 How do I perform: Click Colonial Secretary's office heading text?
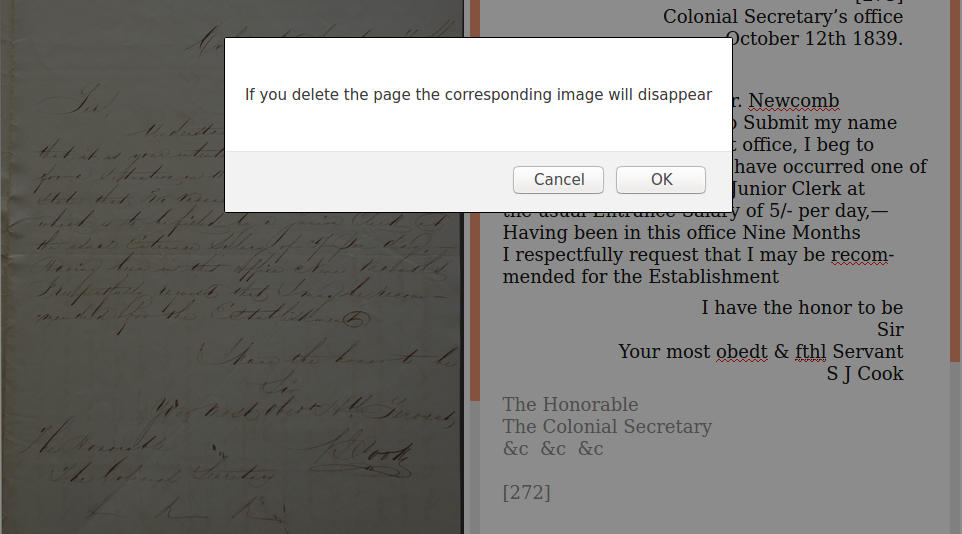783,17
